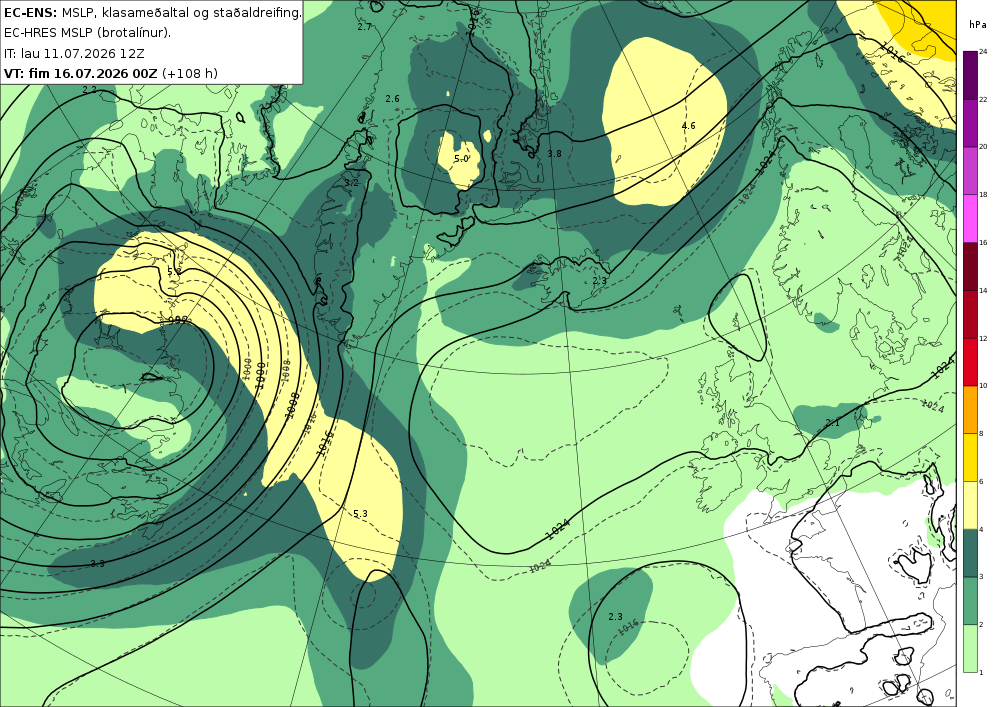Click the legend tick label '16'
This screenshot has width=1000, height=707.
(983, 242)
